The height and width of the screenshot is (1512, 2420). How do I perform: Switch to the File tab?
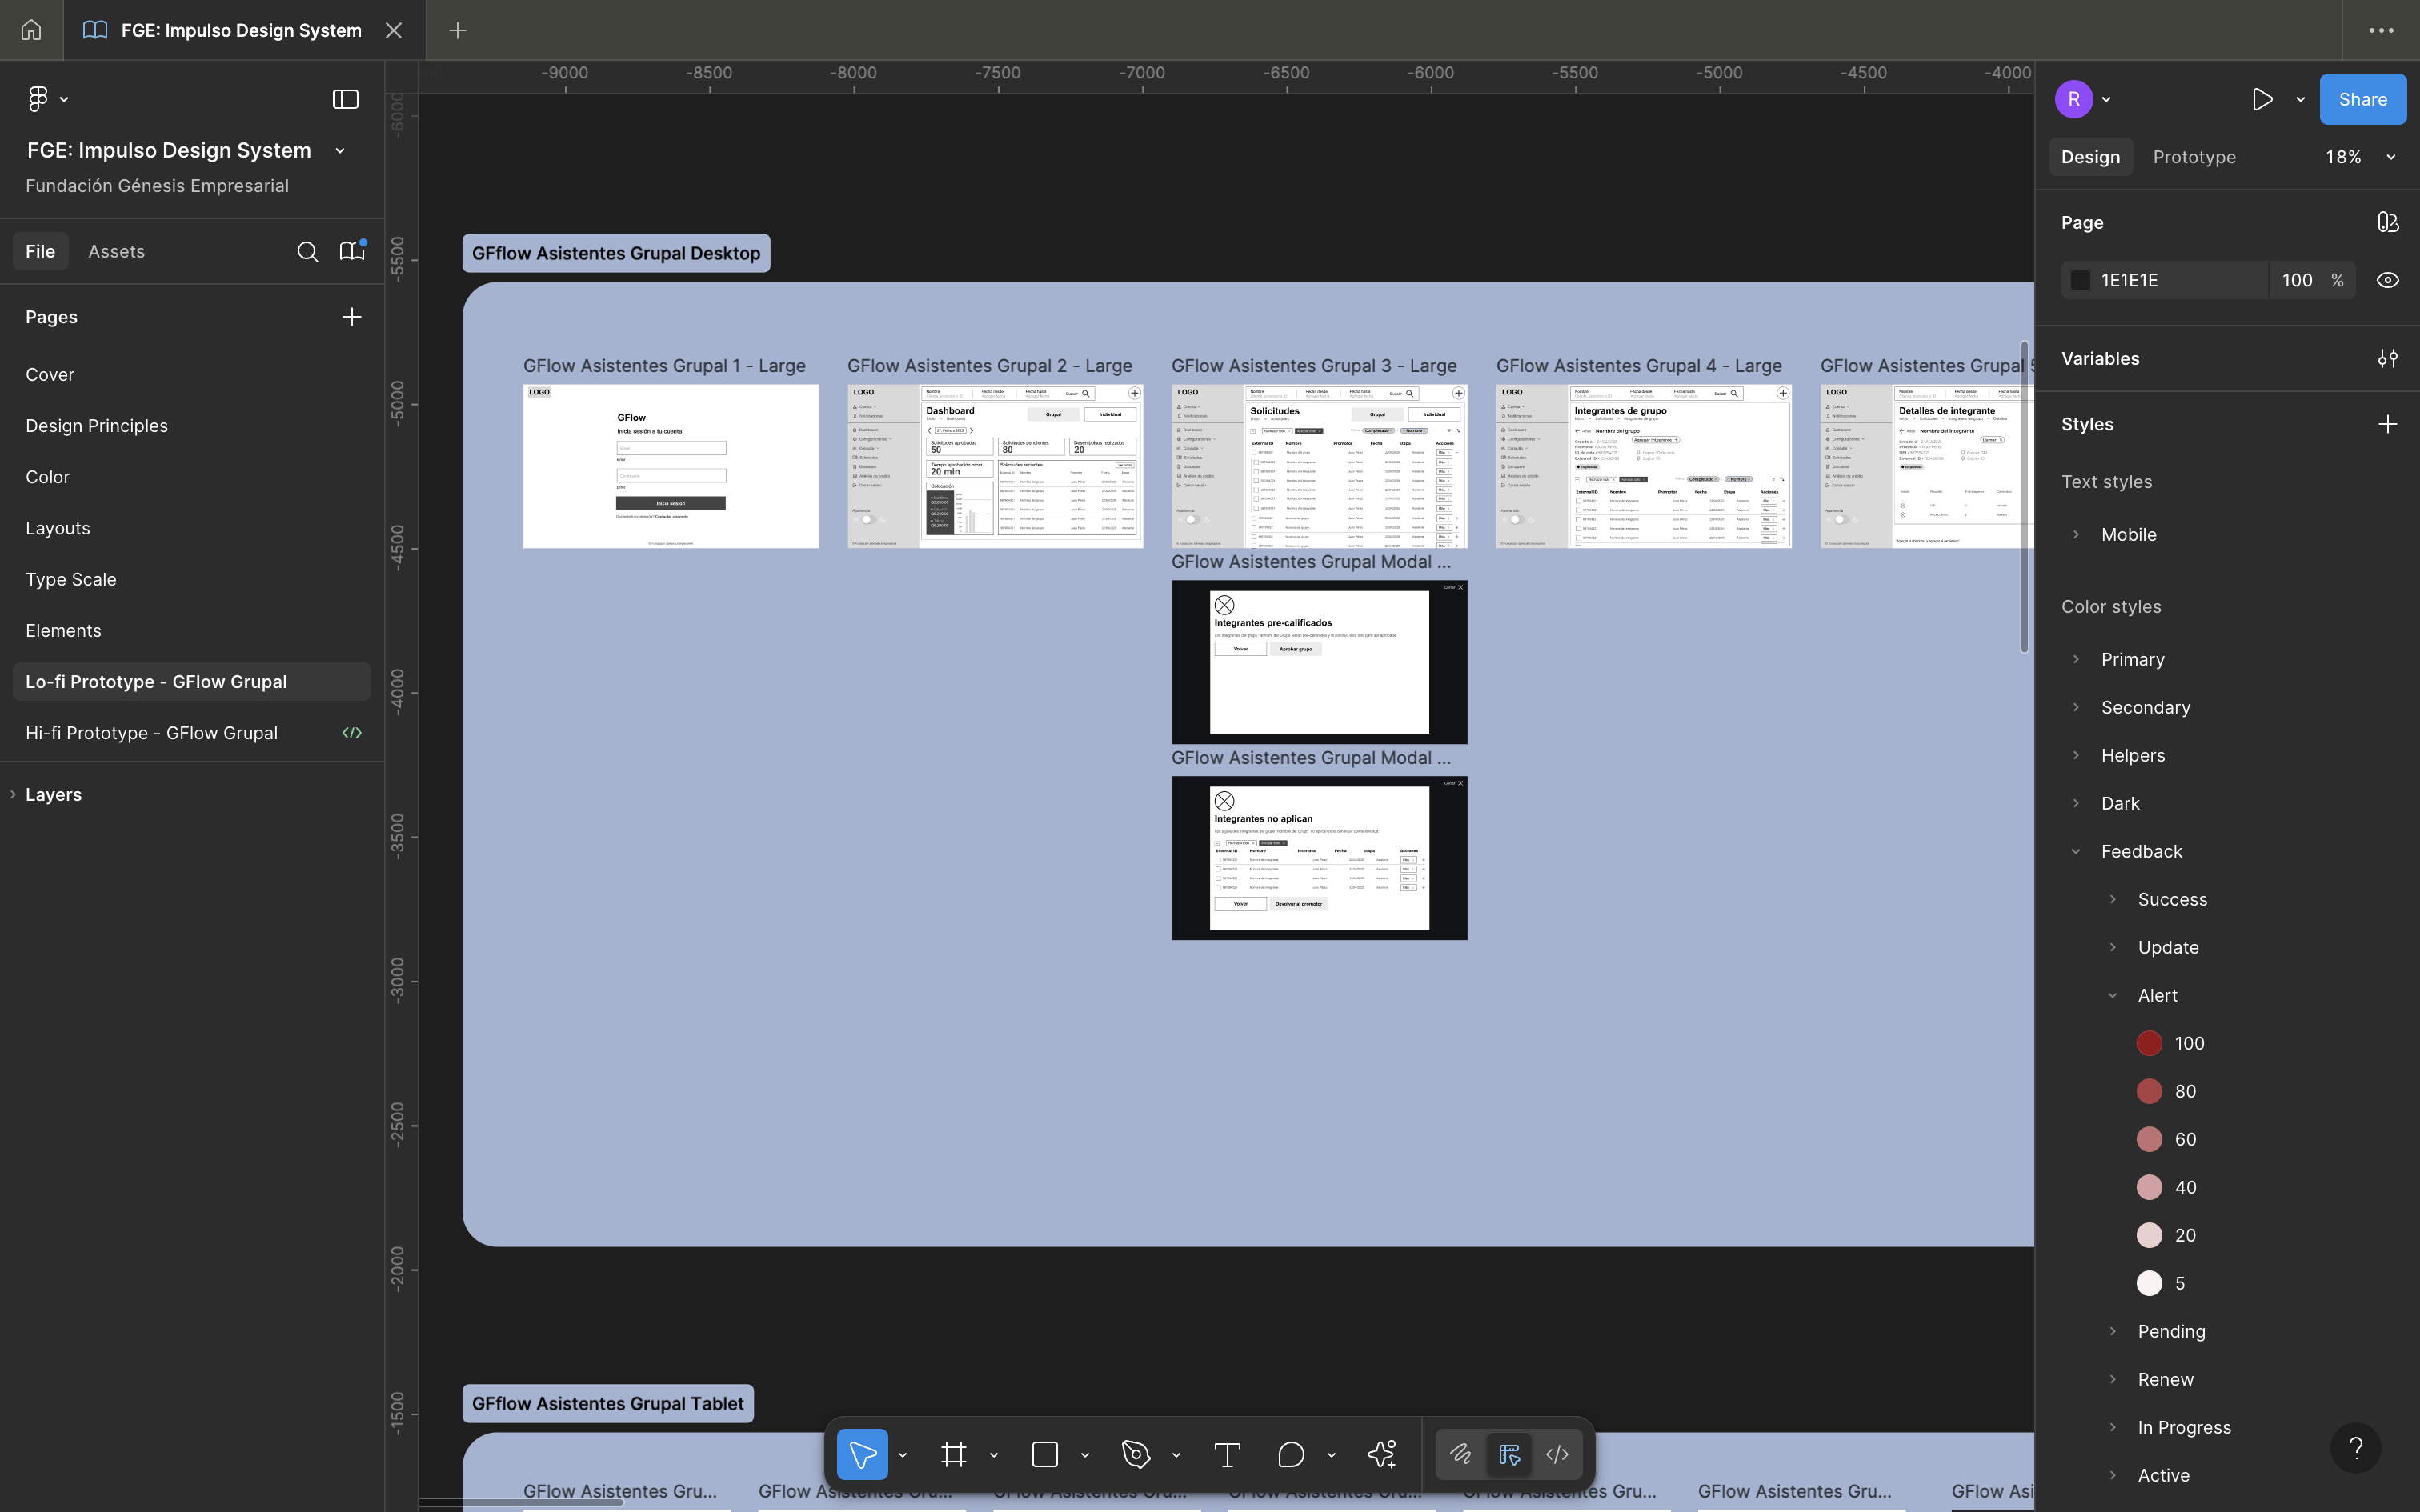point(40,251)
